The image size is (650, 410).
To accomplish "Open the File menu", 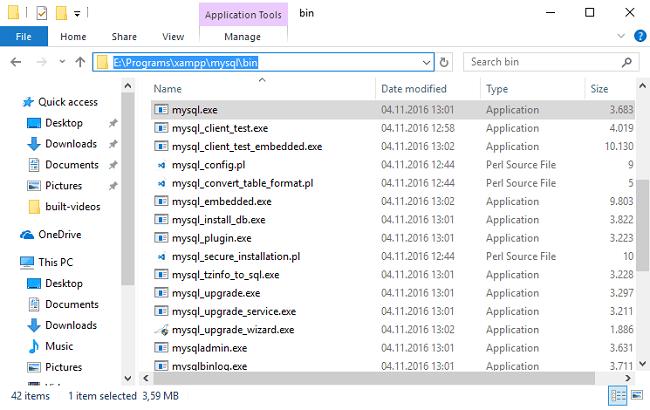I will pyautogui.click(x=24, y=37).
